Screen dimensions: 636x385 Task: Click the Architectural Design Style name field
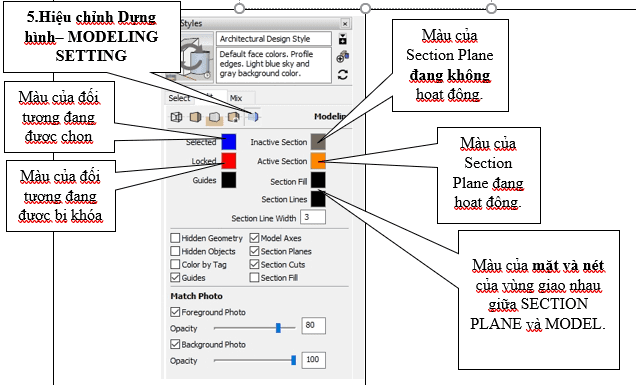274,39
